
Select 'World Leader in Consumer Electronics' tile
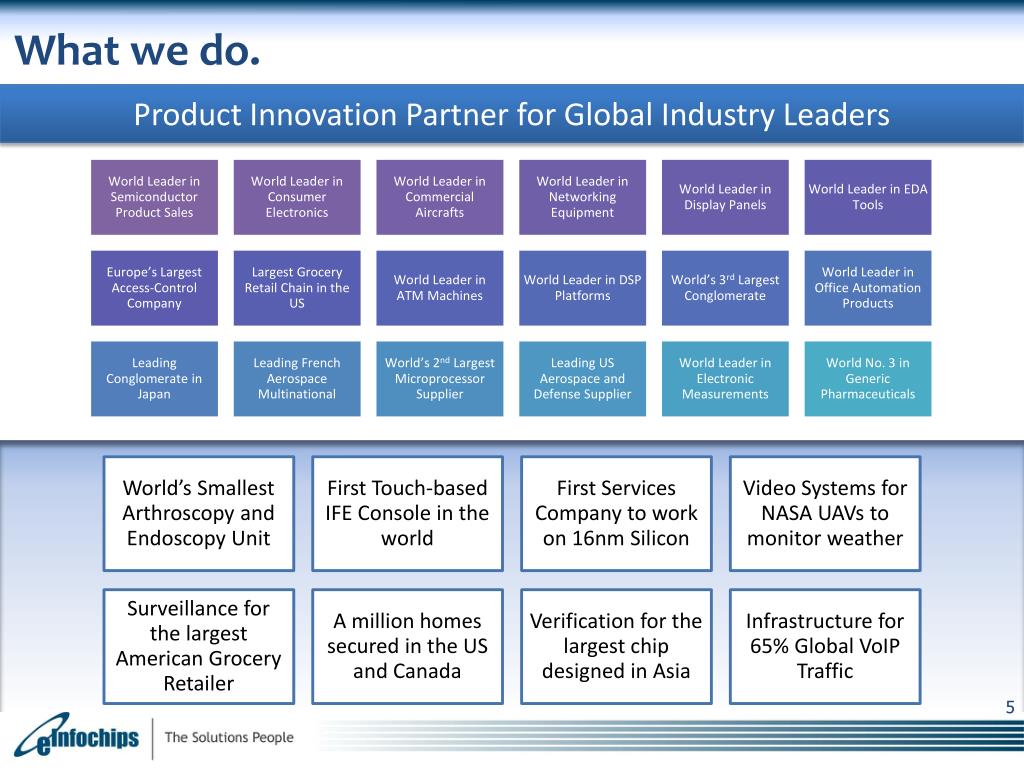pos(297,197)
